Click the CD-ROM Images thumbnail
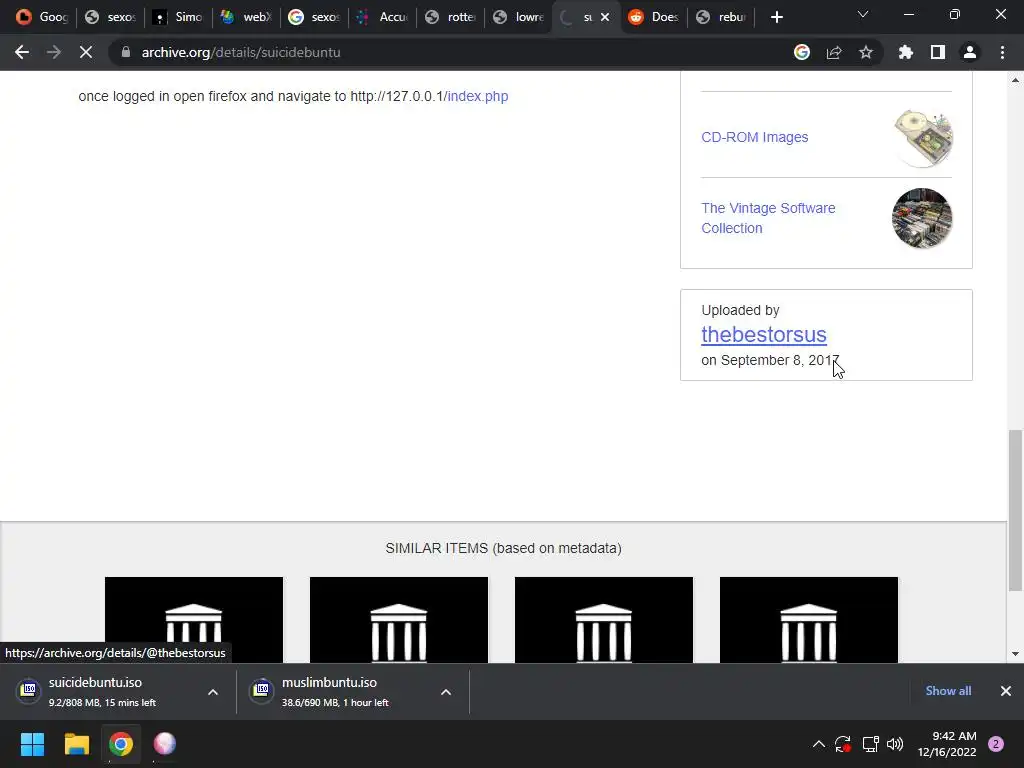The height and width of the screenshot is (768, 1024). pyautogui.click(x=923, y=138)
